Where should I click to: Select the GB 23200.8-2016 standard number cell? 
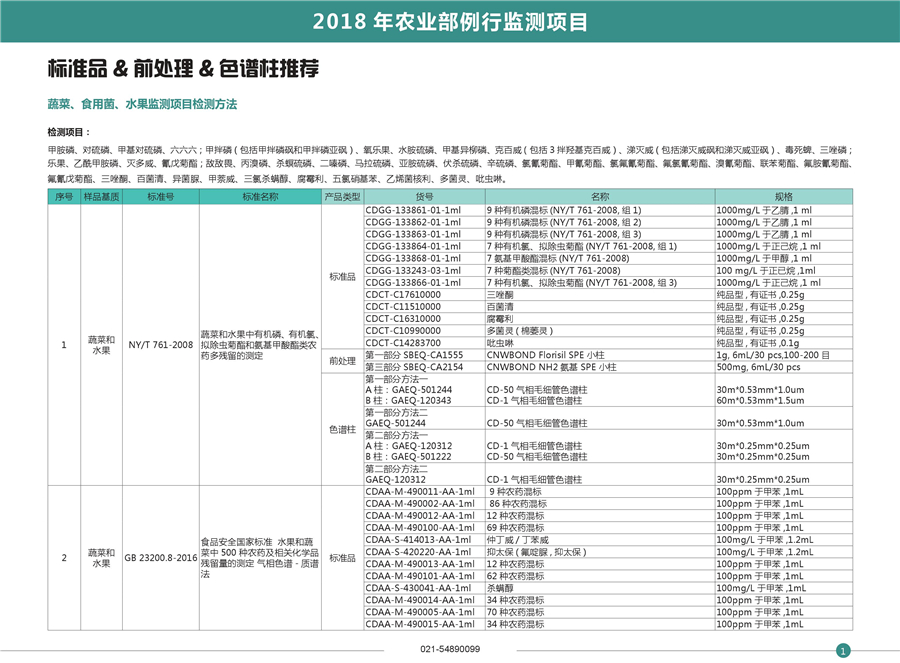tap(161, 558)
